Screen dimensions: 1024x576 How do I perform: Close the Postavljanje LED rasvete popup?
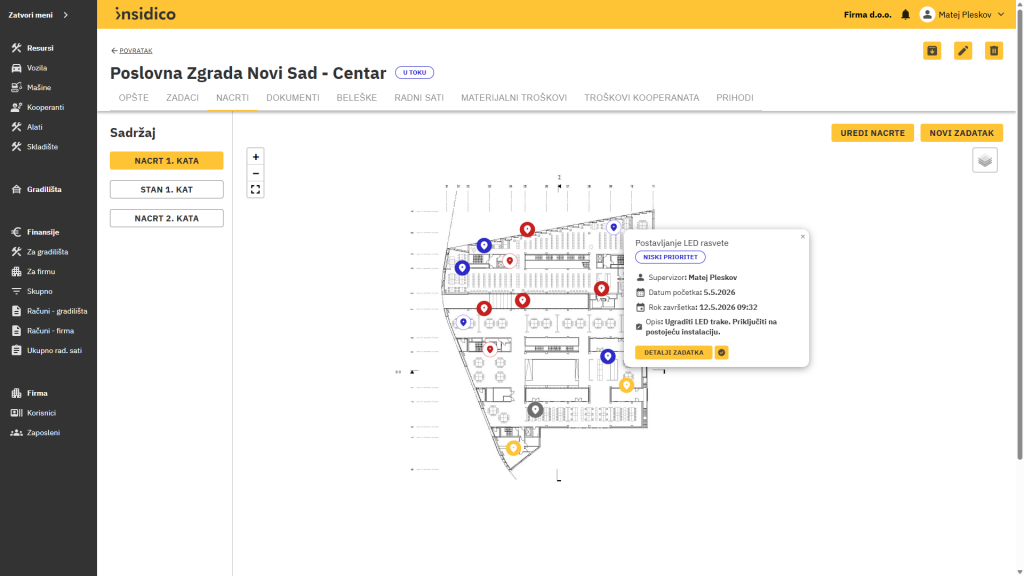click(x=803, y=236)
